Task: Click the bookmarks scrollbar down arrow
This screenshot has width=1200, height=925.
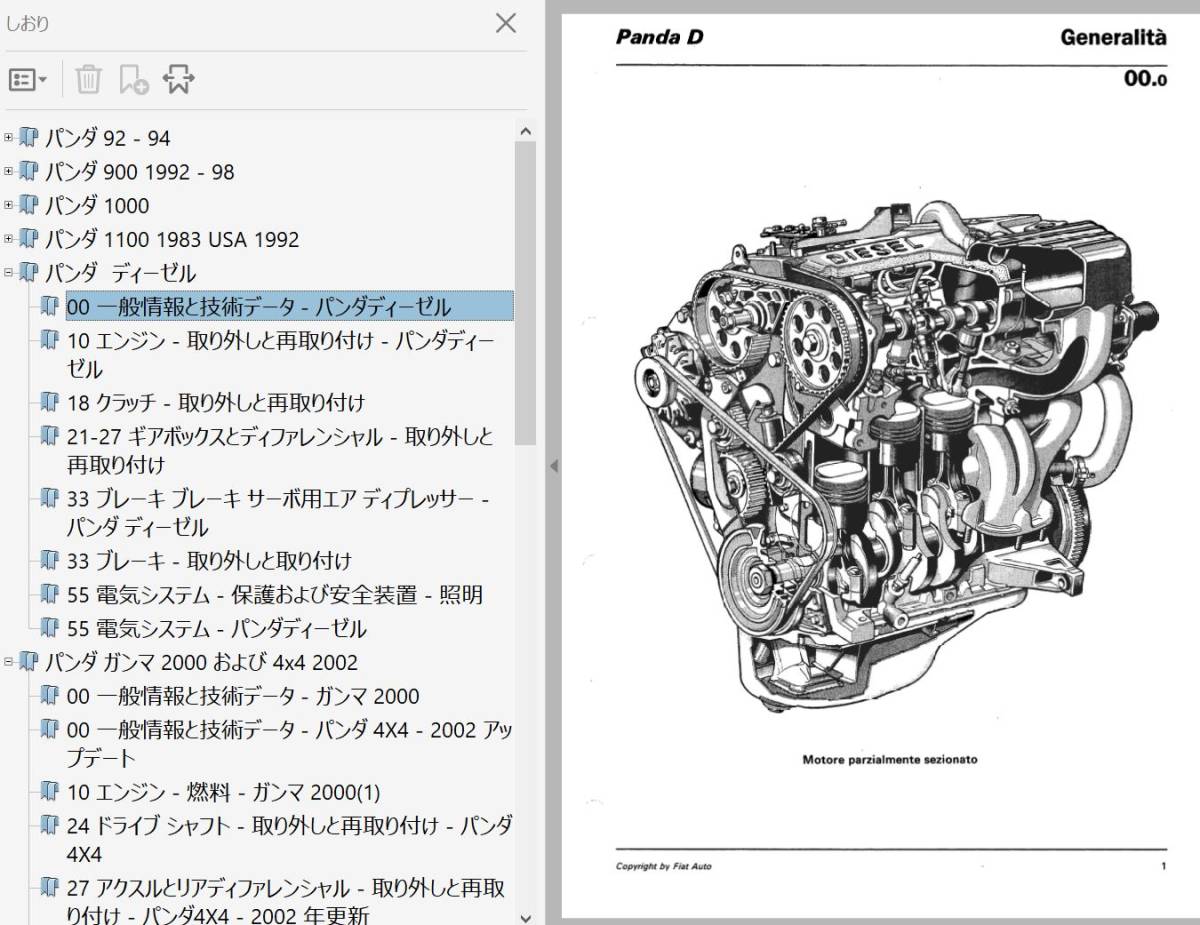Action: point(526,916)
